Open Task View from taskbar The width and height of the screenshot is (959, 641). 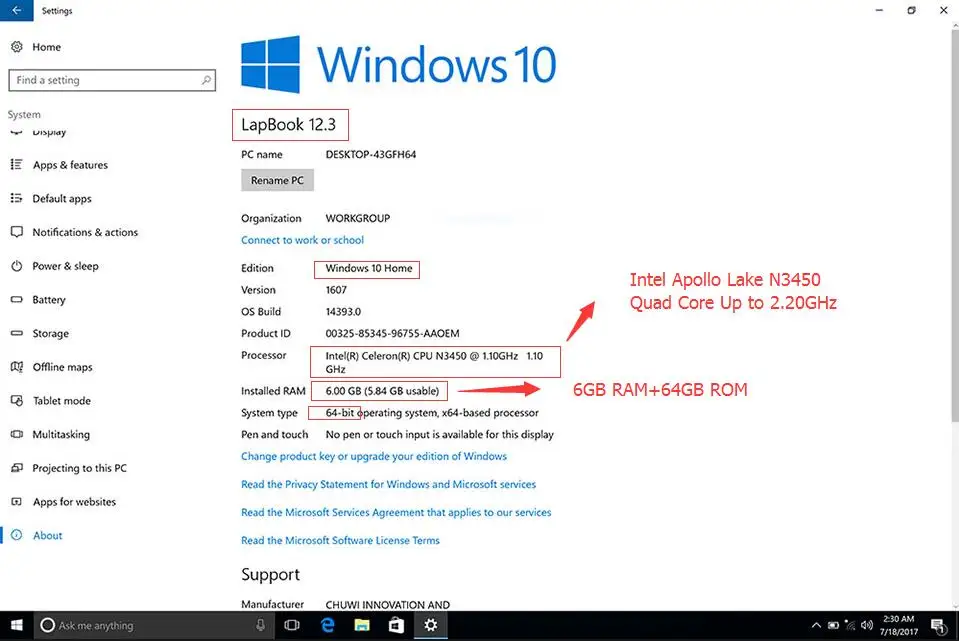pos(292,625)
